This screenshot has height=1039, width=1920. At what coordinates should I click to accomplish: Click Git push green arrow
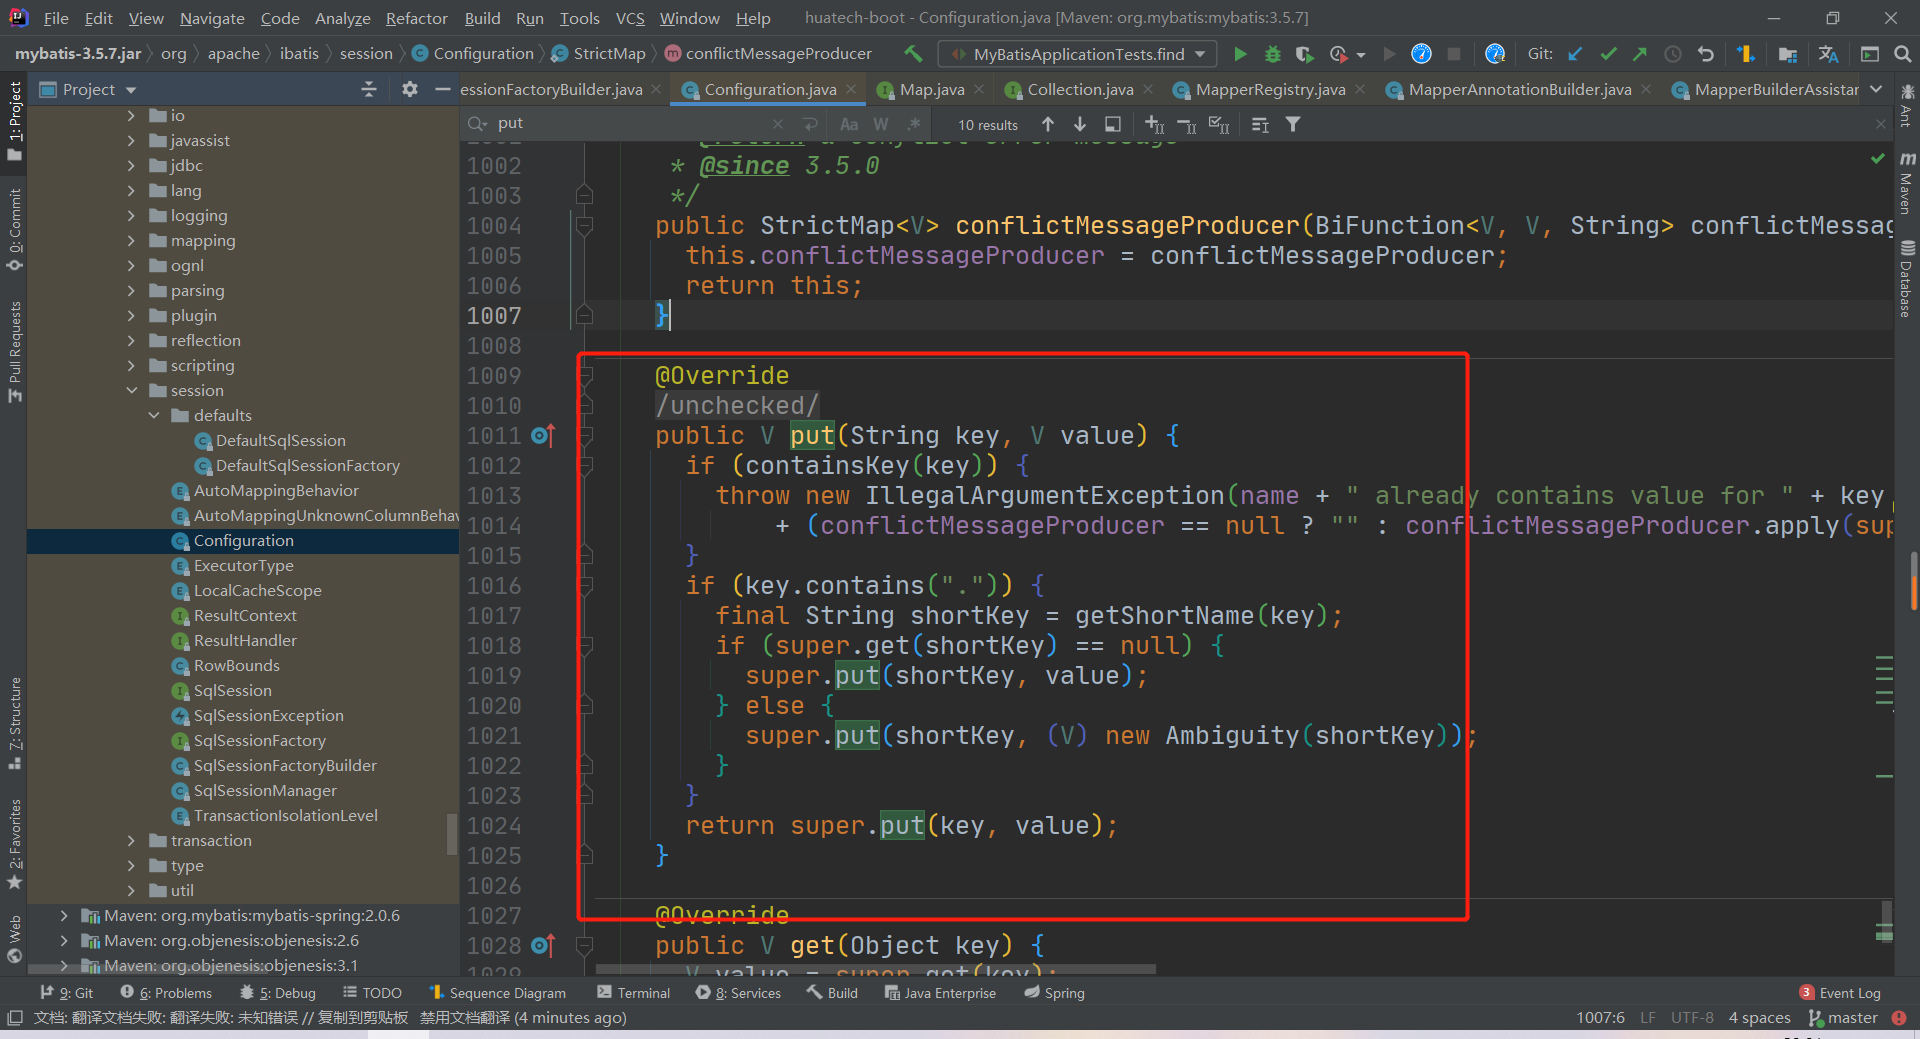coord(1640,54)
